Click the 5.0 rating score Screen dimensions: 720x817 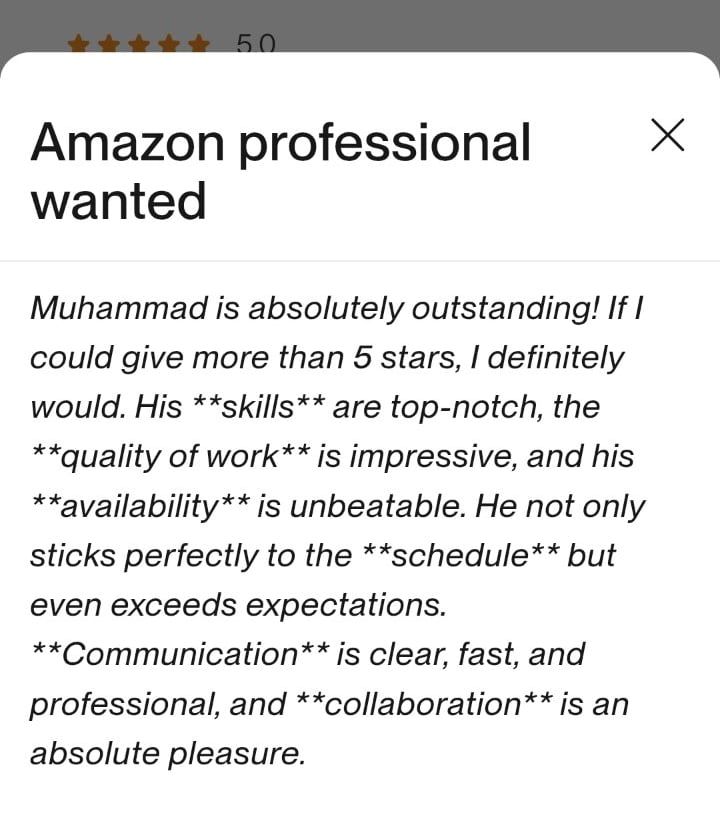point(255,44)
